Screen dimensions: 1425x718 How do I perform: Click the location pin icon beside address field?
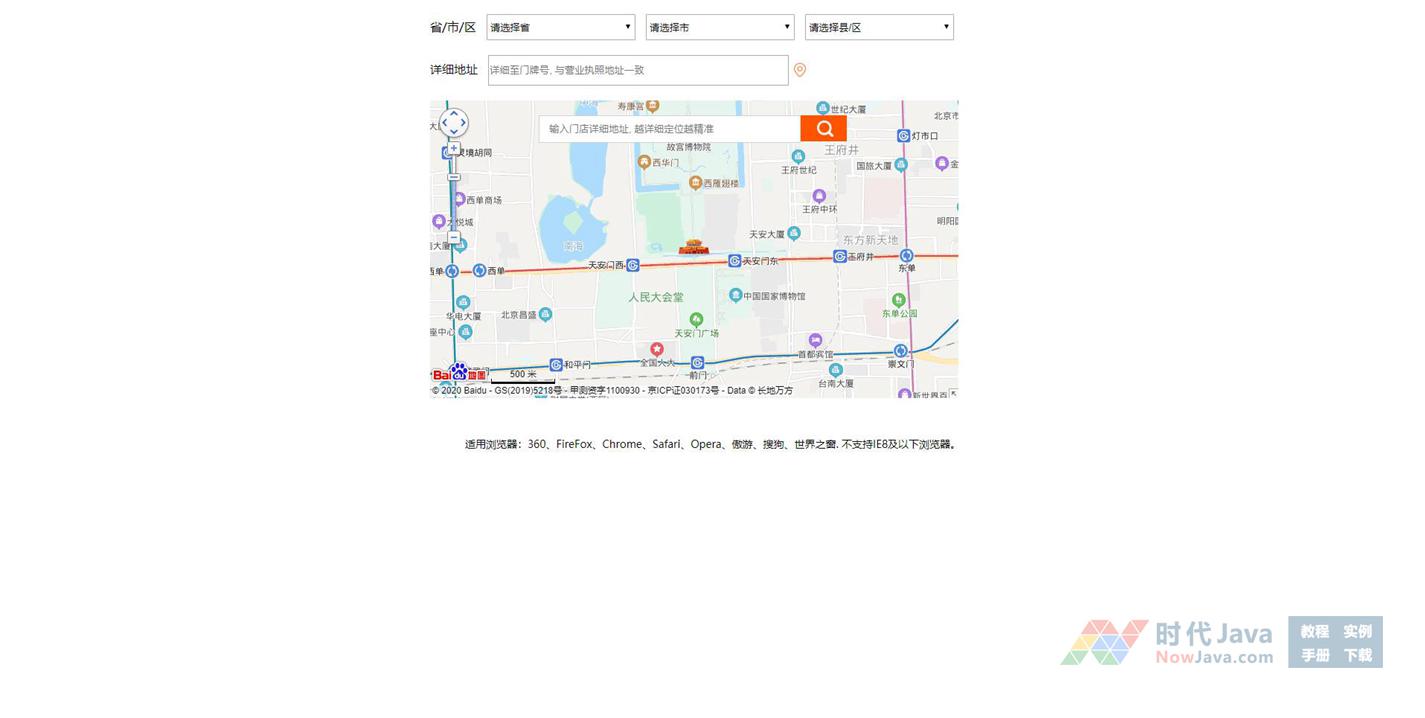(799, 70)
